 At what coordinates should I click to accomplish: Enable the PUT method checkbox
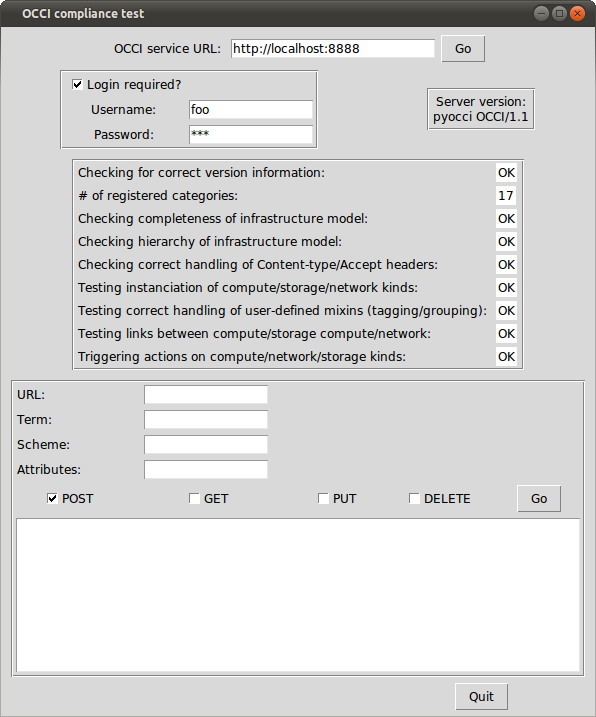[x=323, y=498]
